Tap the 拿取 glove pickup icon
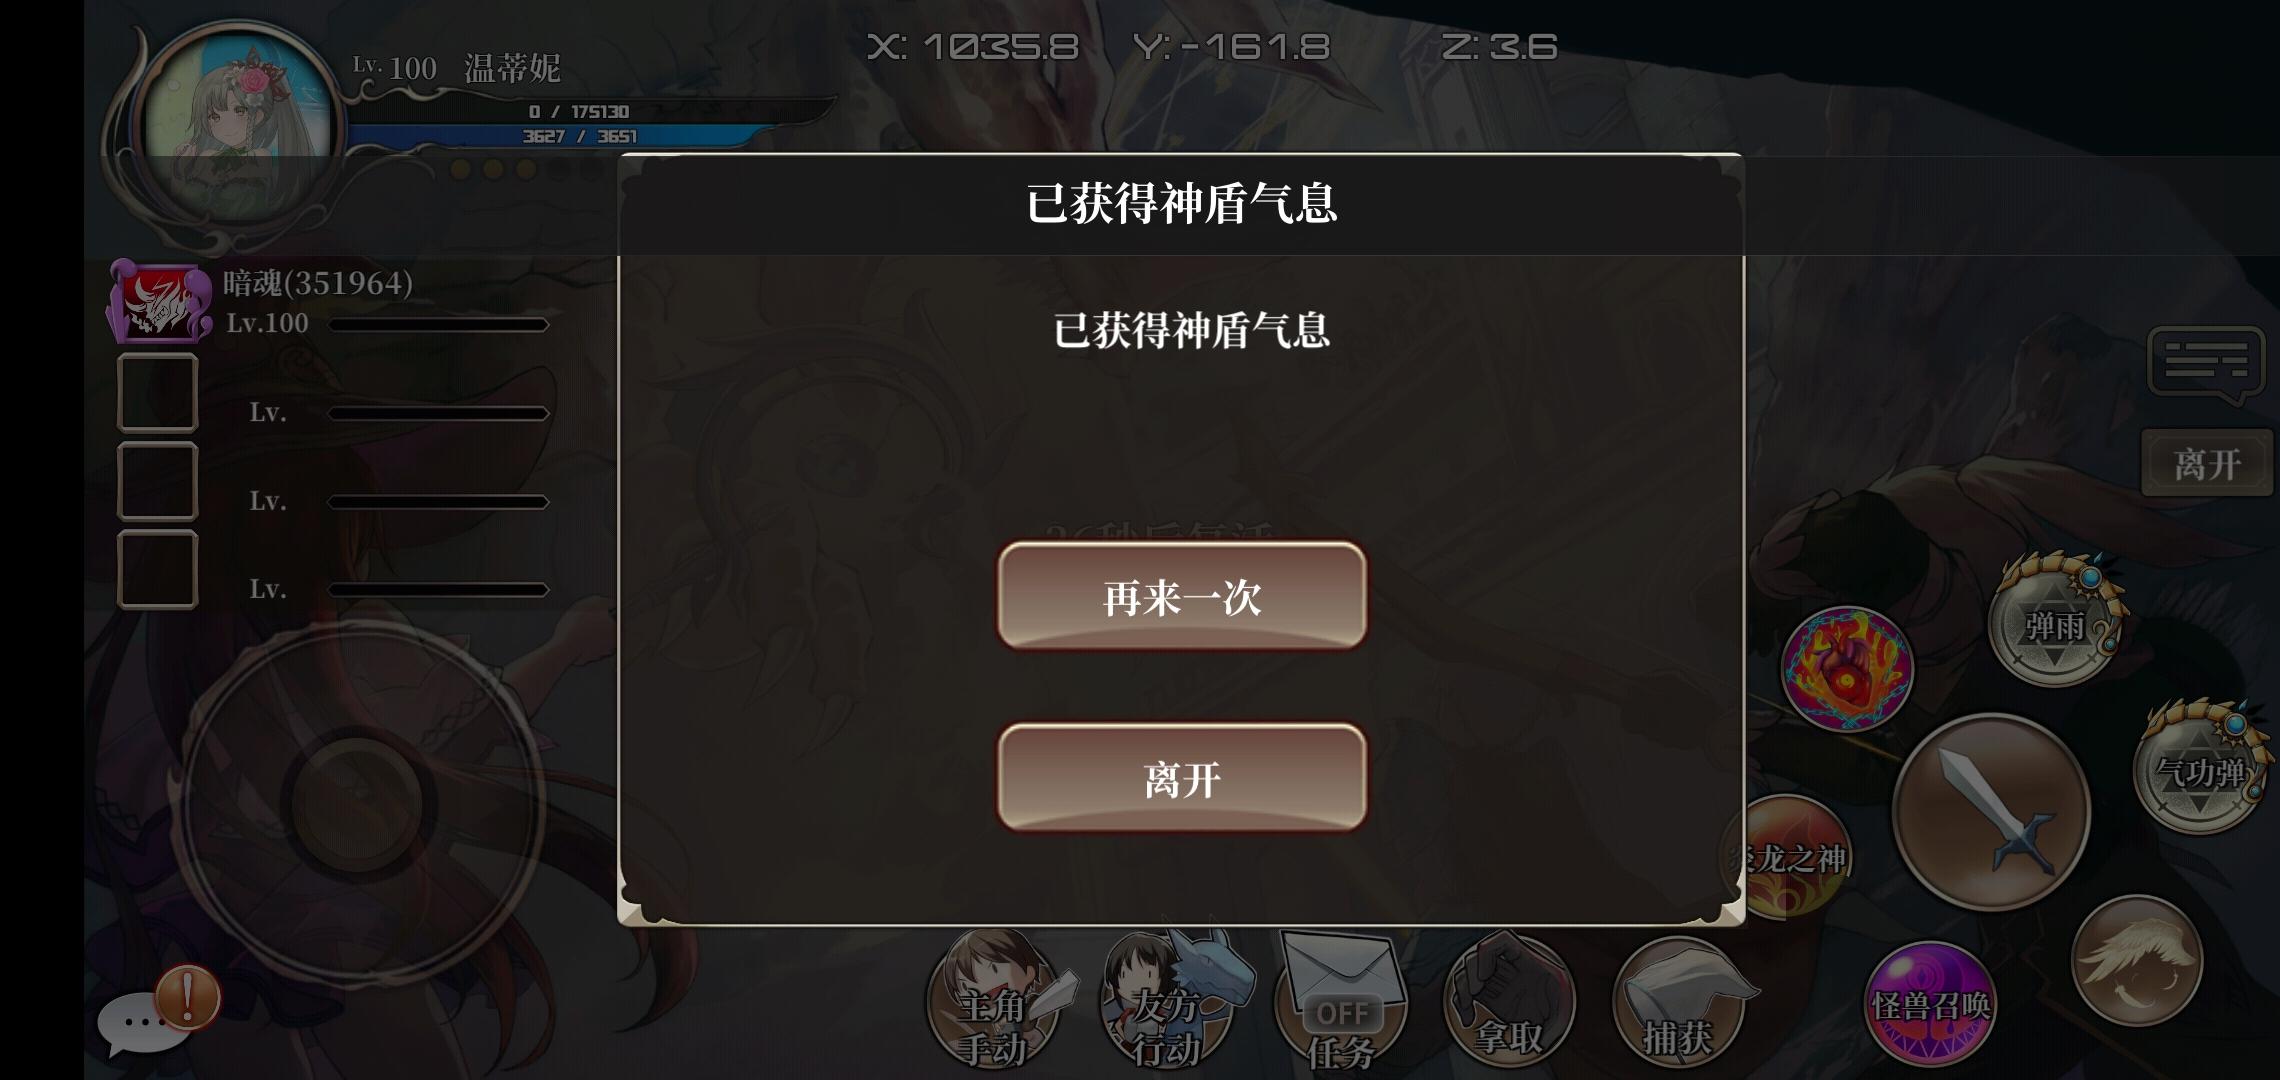 click(1508, 1003)
